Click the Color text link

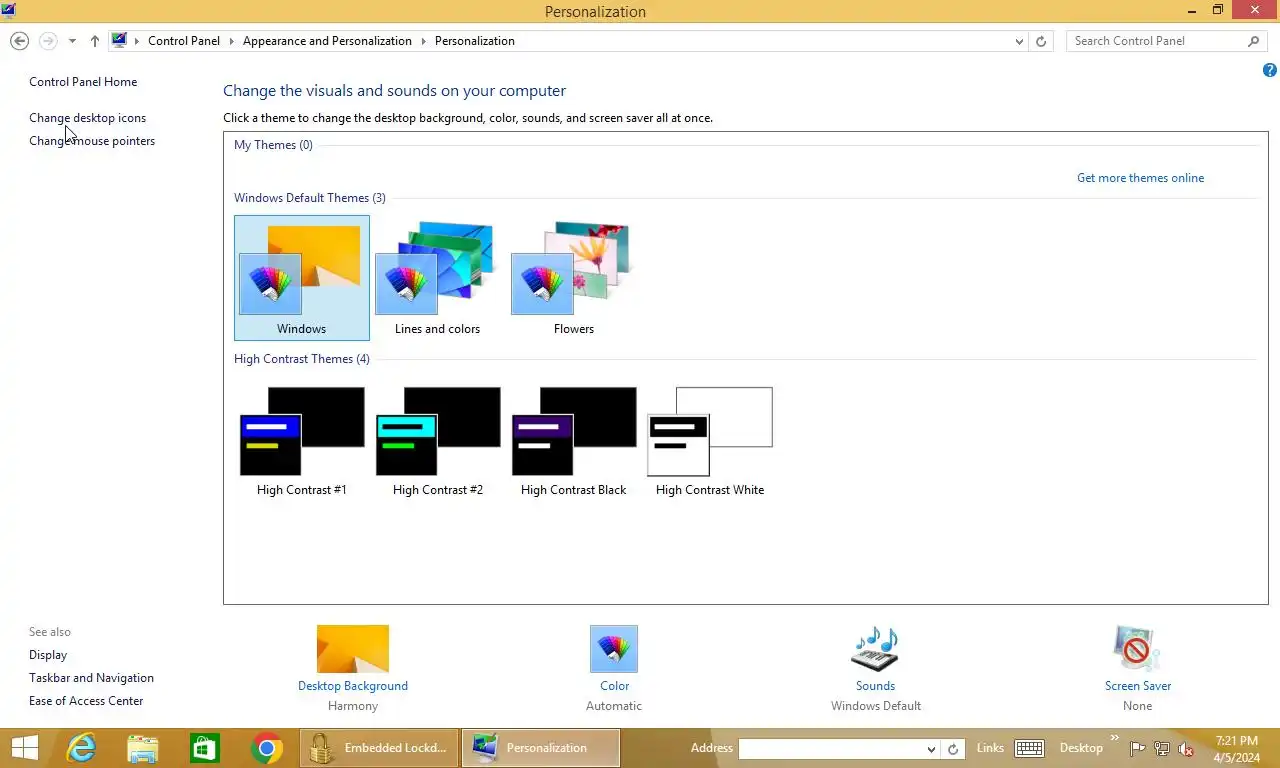click(614, 686)
